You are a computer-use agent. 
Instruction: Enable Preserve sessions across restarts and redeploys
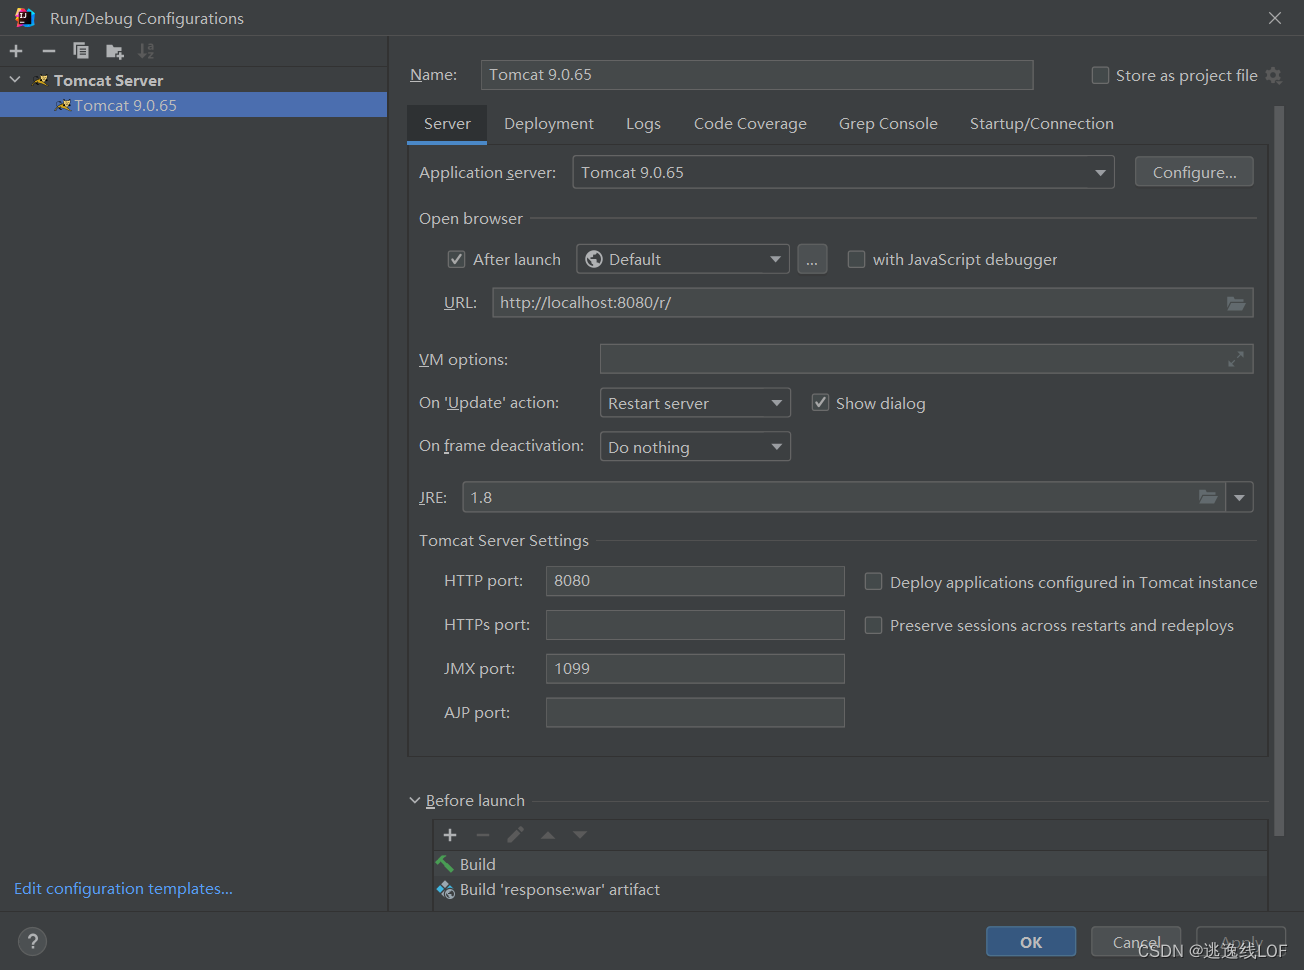click(873, 625)
